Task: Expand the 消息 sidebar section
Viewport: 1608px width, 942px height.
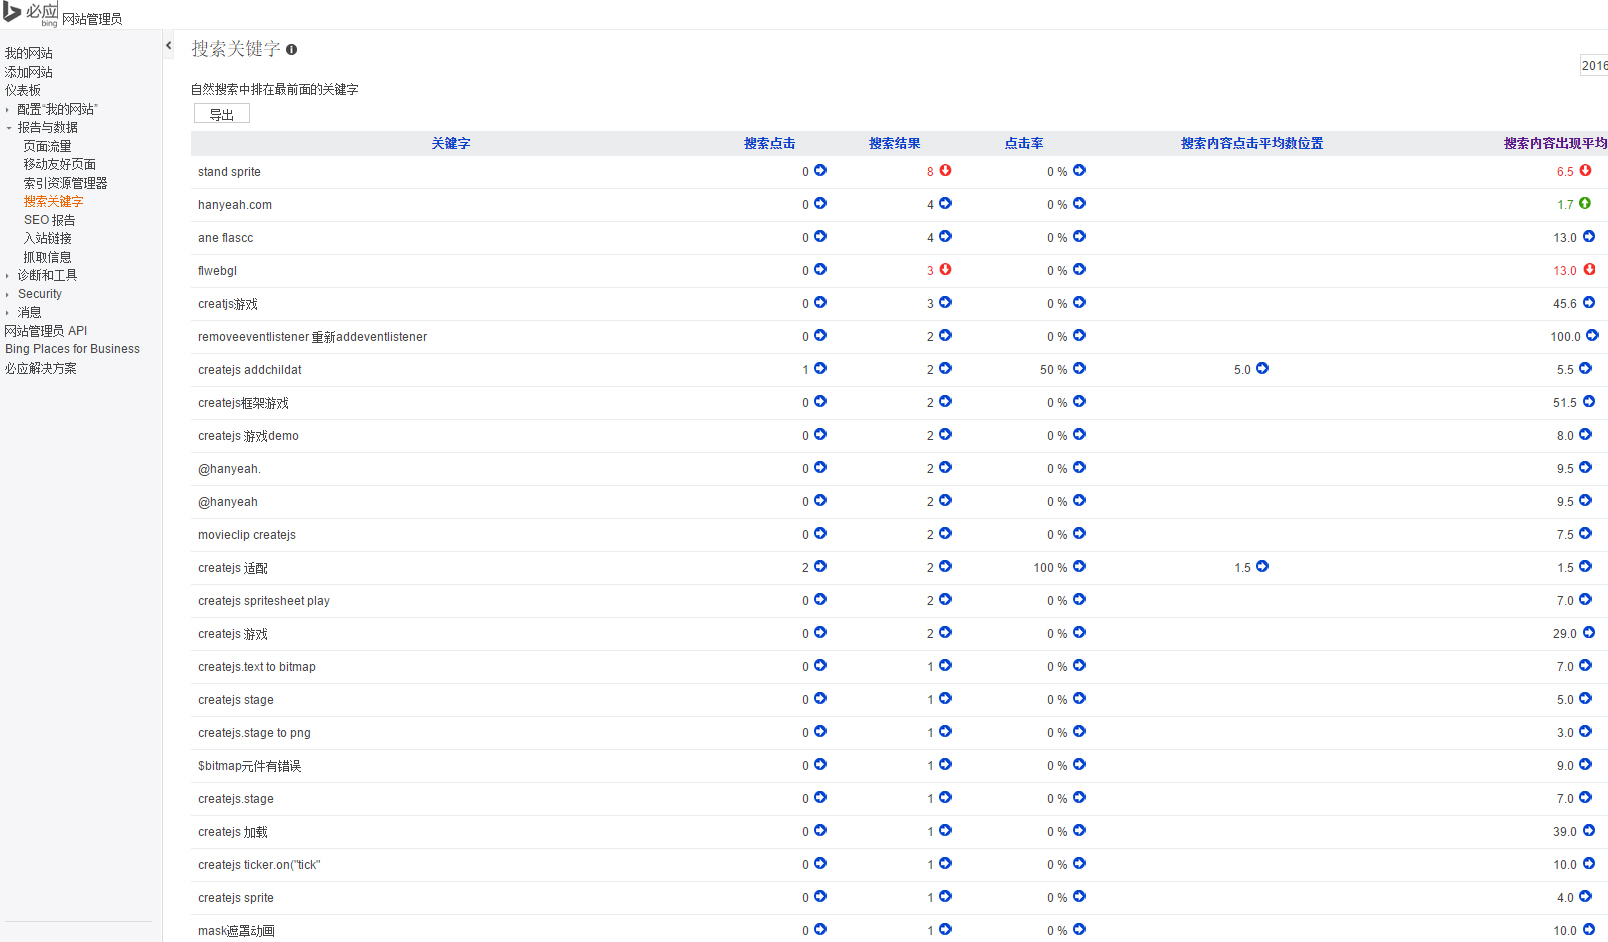Action: (x=8, y=313)
